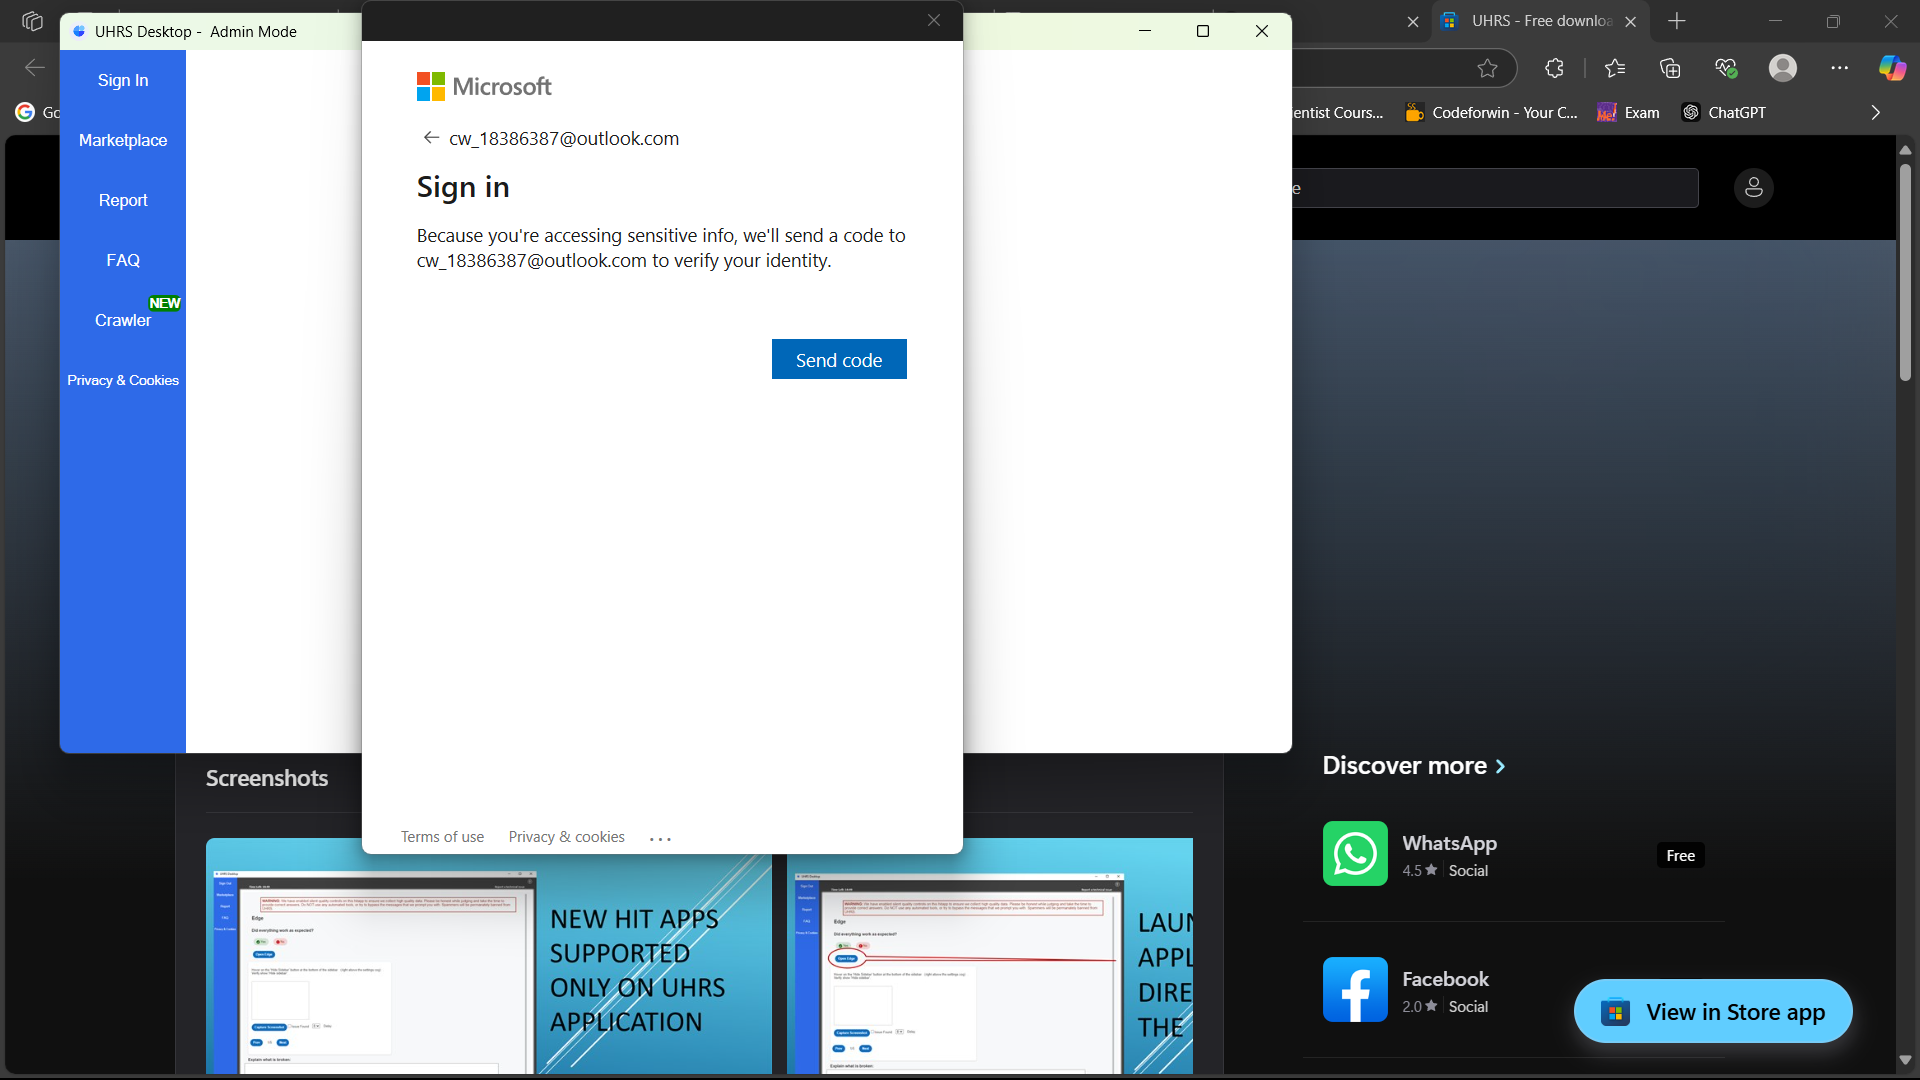Click the browser profile avatar icon
Viewport: 1920px width, 1080px height.
click(x=1782, y=68)
